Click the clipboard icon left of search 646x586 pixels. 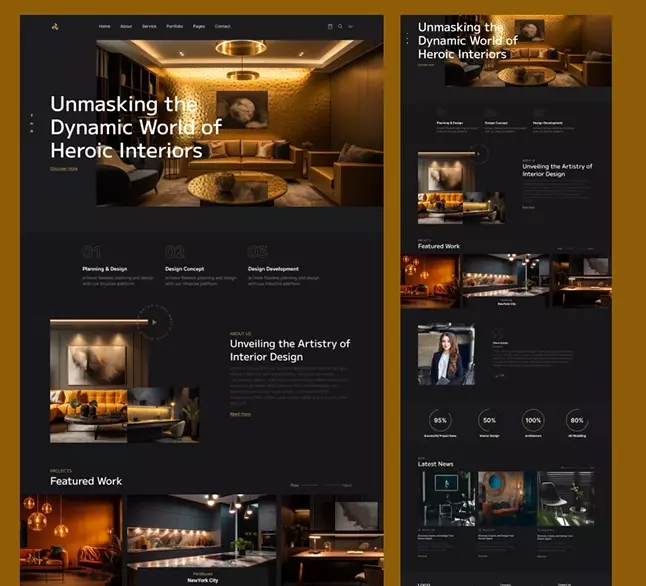click(330, 26)
